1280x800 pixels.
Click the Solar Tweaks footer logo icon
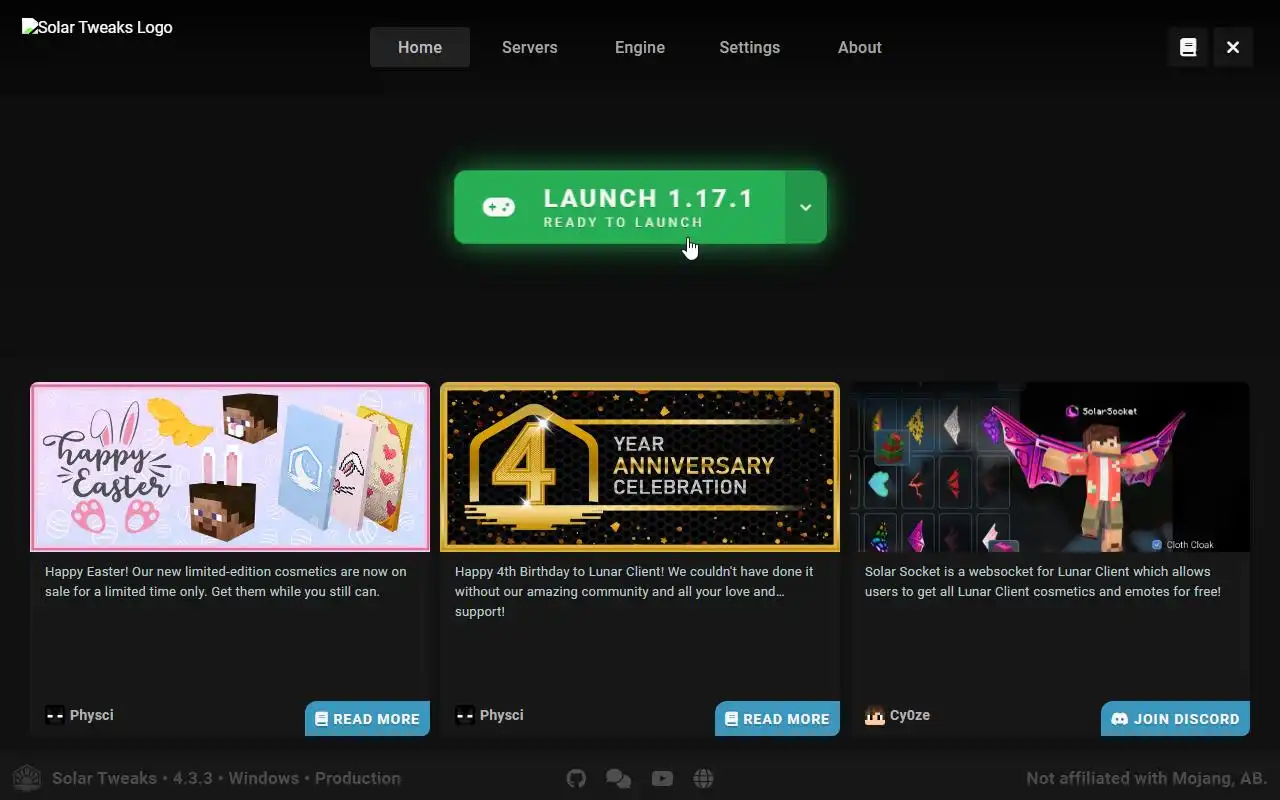(x=27, y=778)
